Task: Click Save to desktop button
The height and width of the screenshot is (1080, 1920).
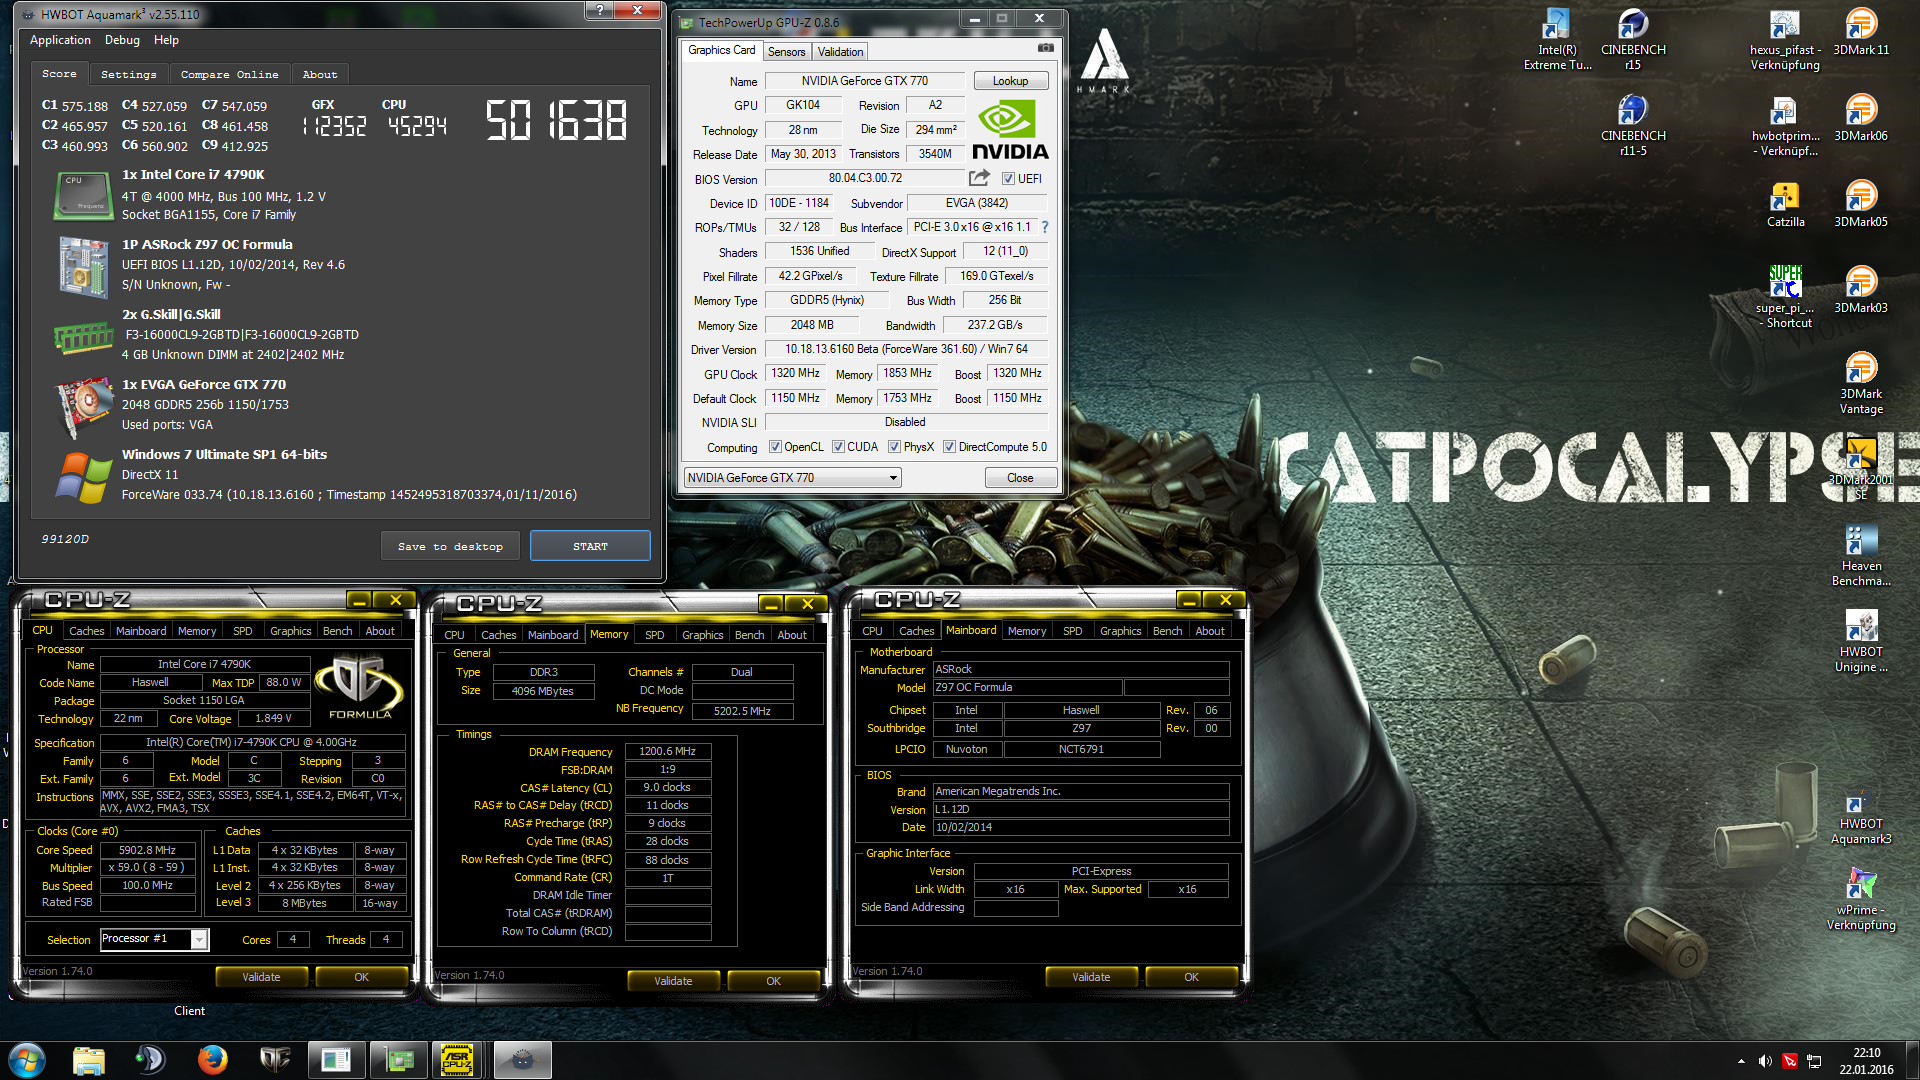Action: click(x=450, y=546)
